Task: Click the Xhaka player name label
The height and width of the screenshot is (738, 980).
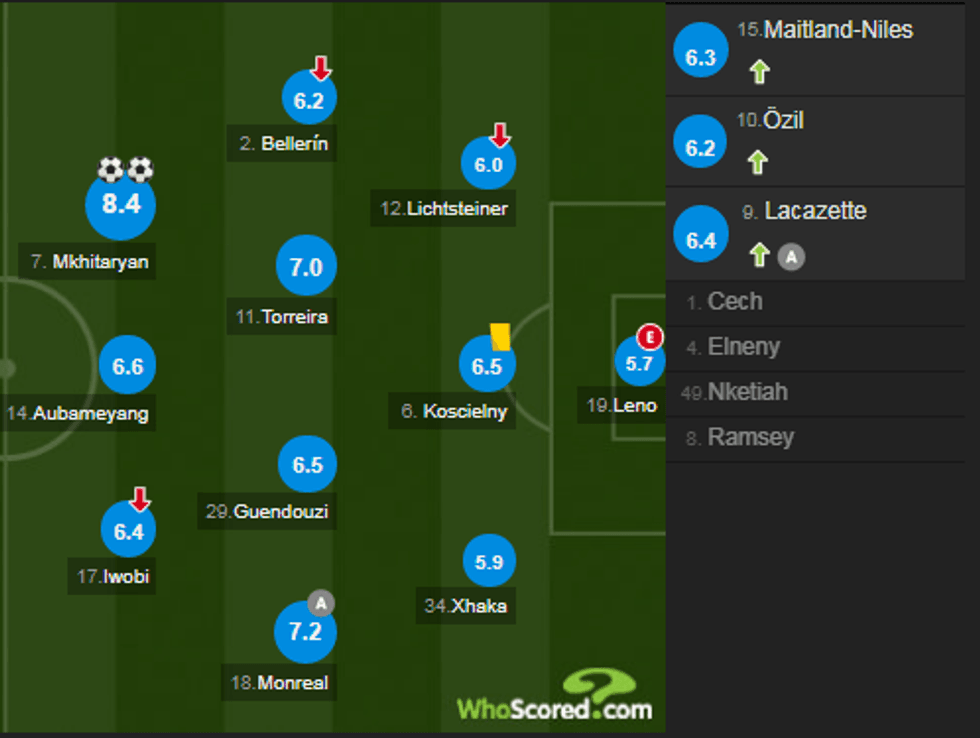Action: point(469,605)
